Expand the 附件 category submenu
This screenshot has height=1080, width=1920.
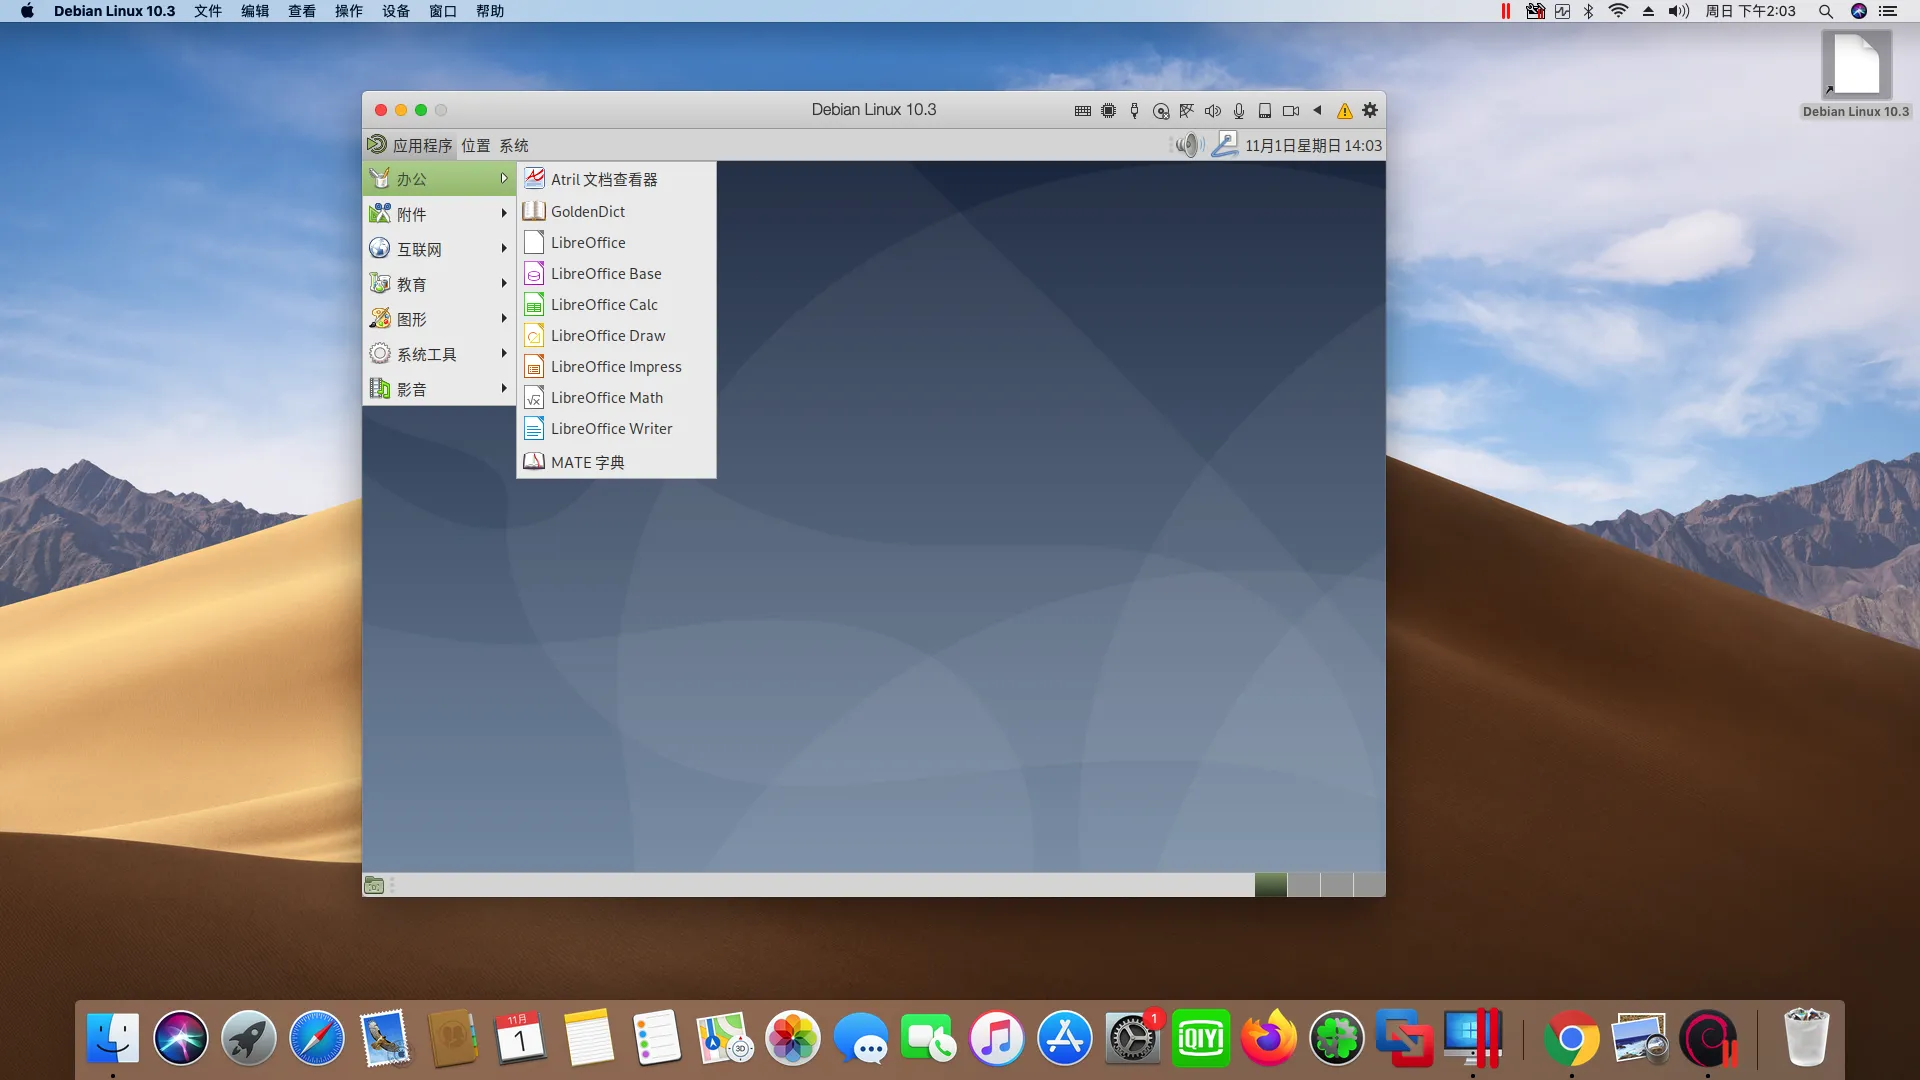point(439,214)
